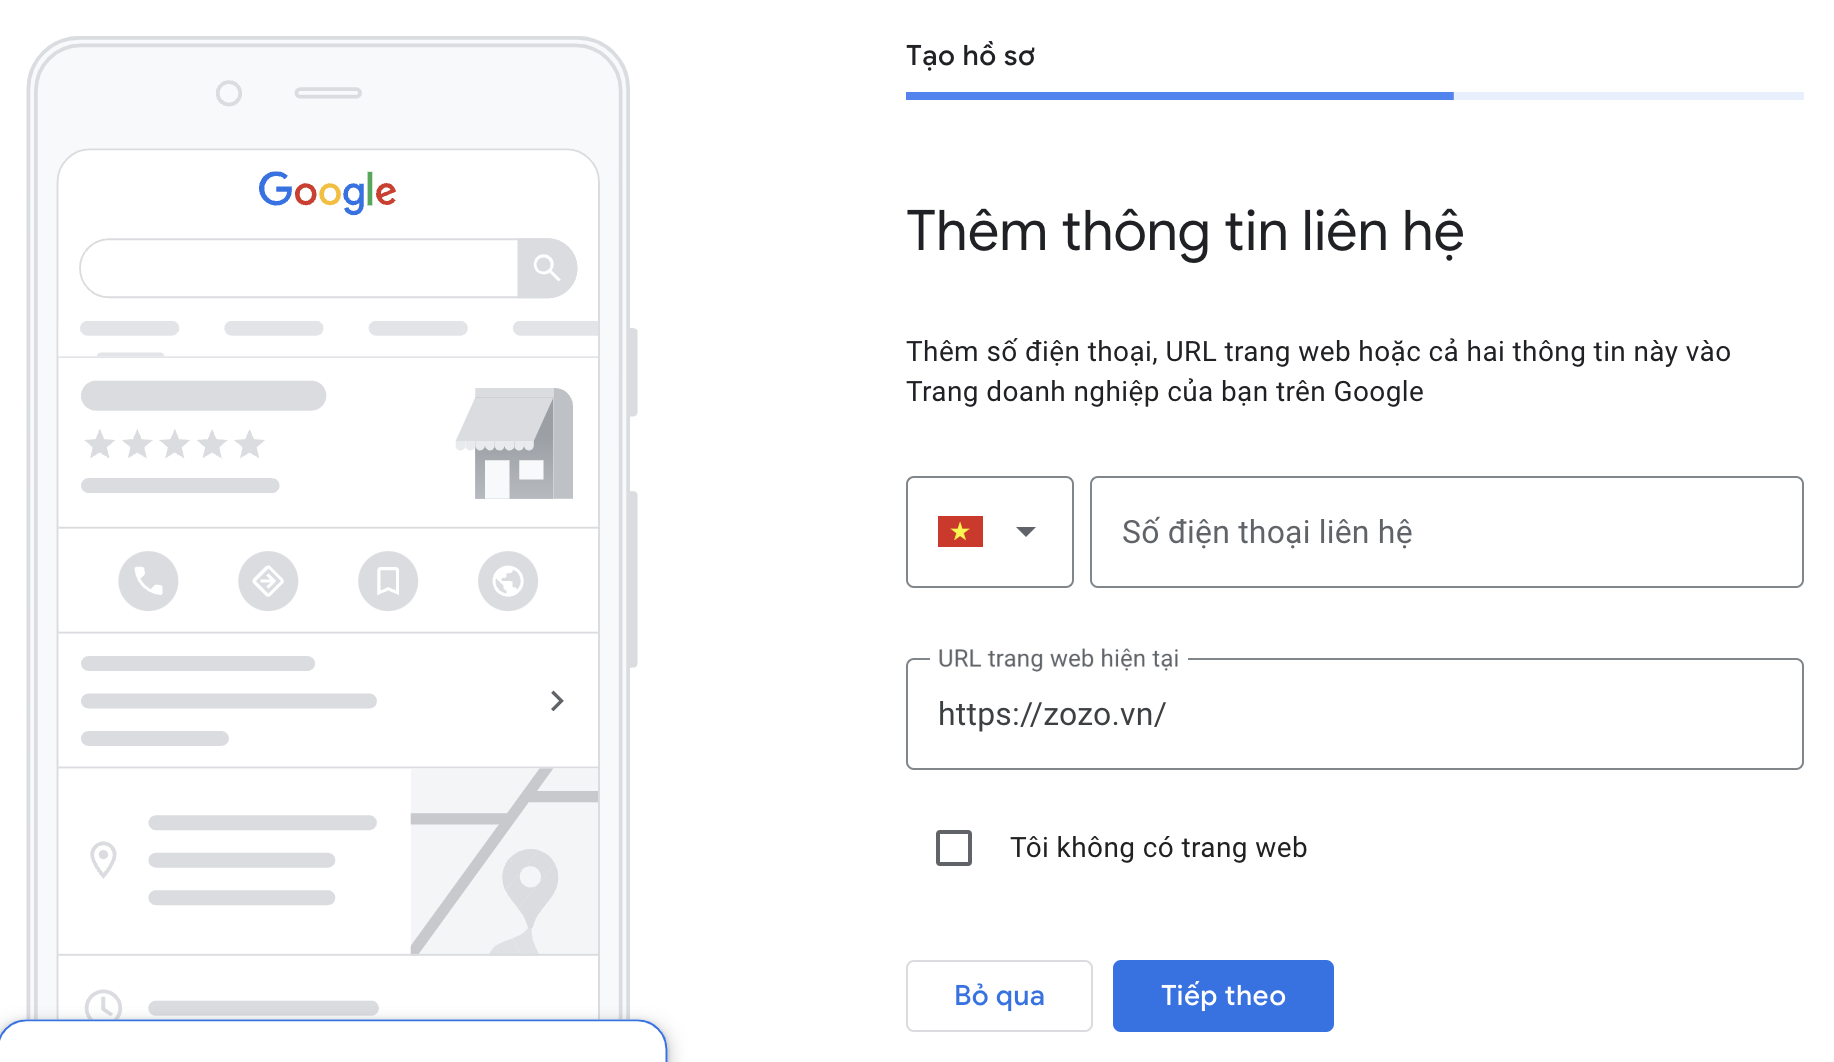Image resolution: width=1834 pixels, height=1062 pixels.
Task: Click the 'Tiếp theo' next button
Action: pos(1223,996)
